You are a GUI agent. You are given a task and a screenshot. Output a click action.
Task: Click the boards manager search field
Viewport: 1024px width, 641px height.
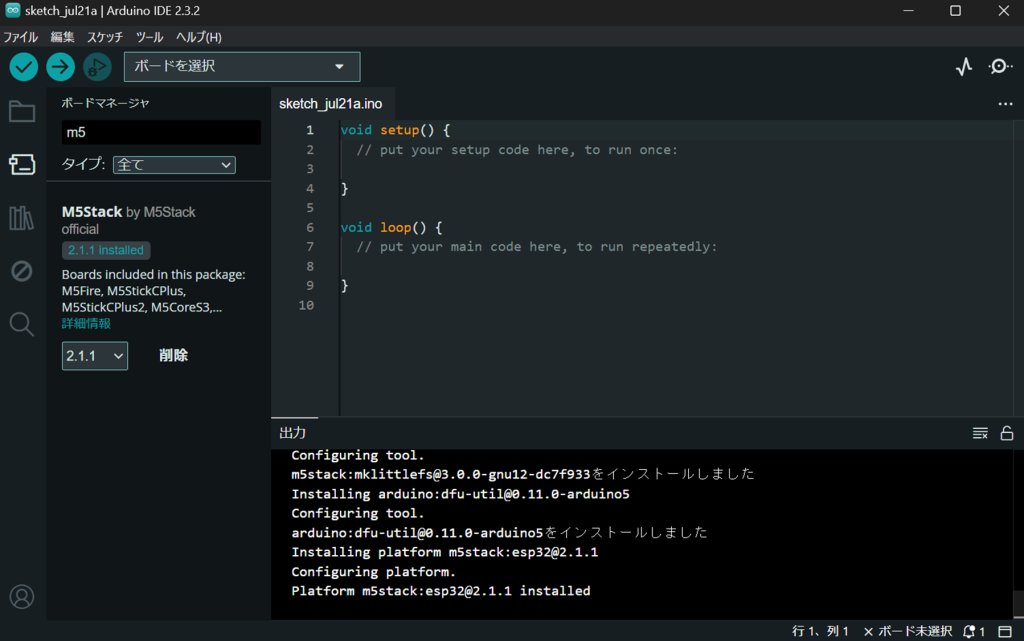click(x=161, y=133)
